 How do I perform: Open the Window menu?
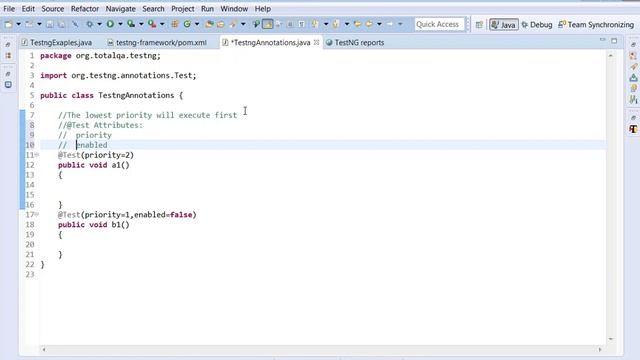pyautogui.click(x=234, y=9)
